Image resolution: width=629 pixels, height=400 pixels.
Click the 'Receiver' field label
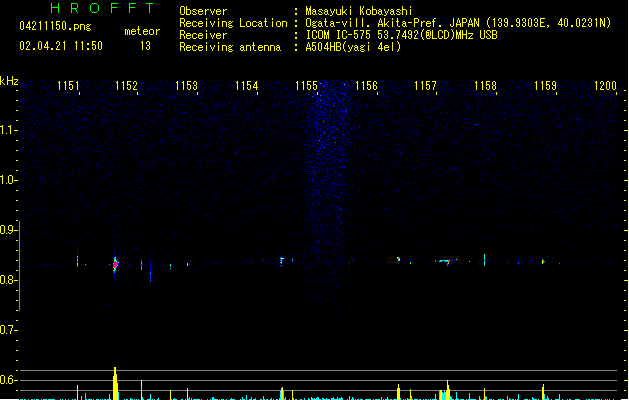click(203, 35)
